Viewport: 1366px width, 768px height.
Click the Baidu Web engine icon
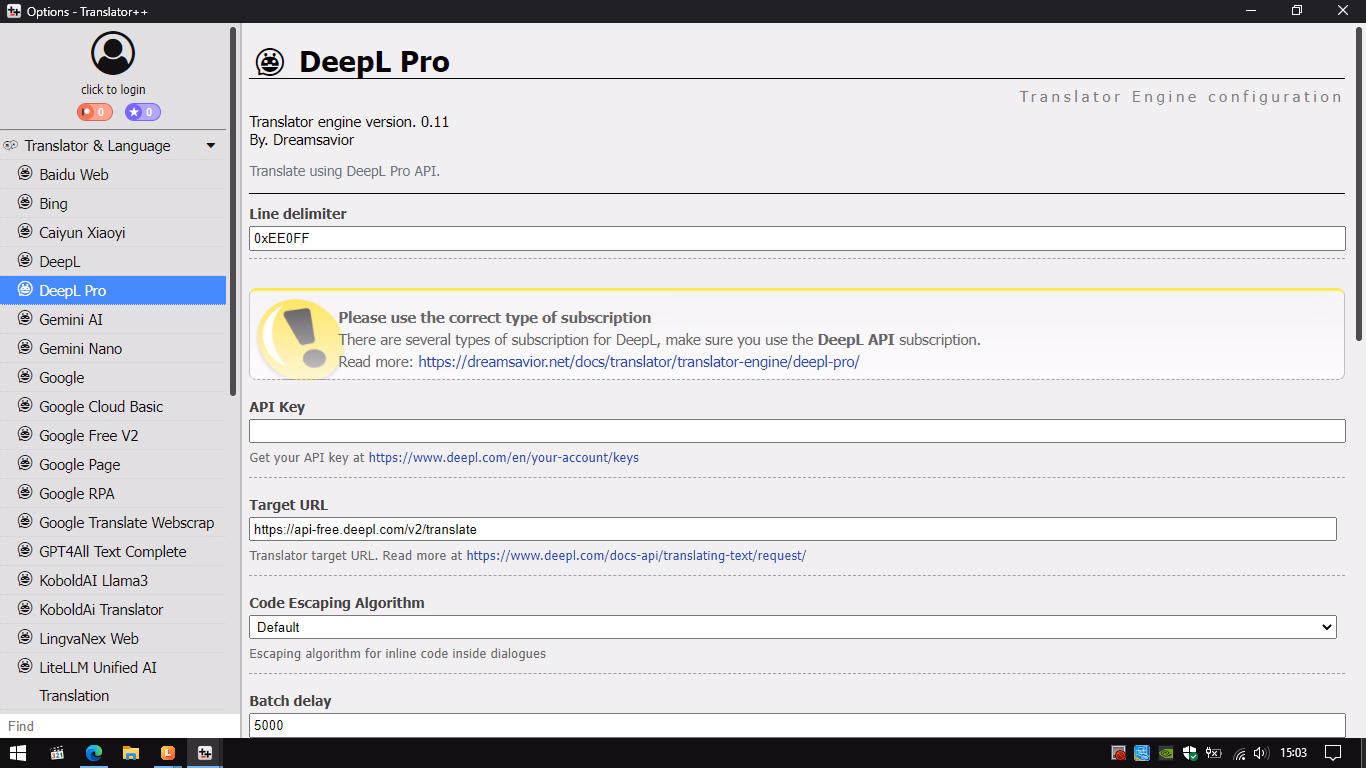click(25, 174)
